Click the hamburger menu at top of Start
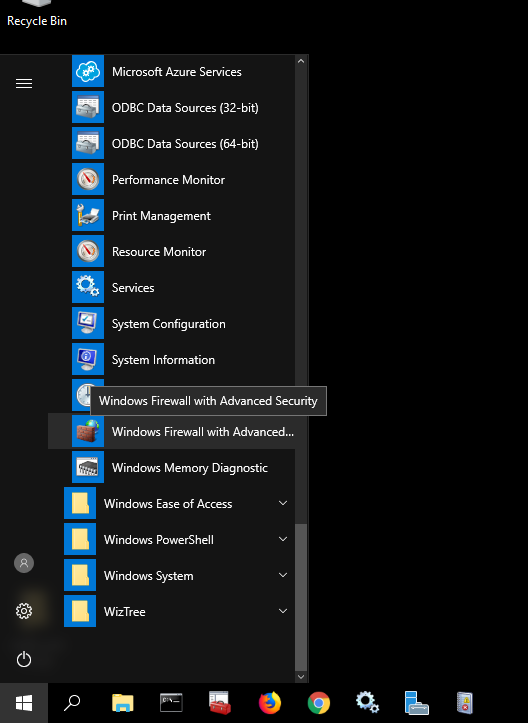The height and width of the screenshot is (723, 528). (x=24, y=83)
